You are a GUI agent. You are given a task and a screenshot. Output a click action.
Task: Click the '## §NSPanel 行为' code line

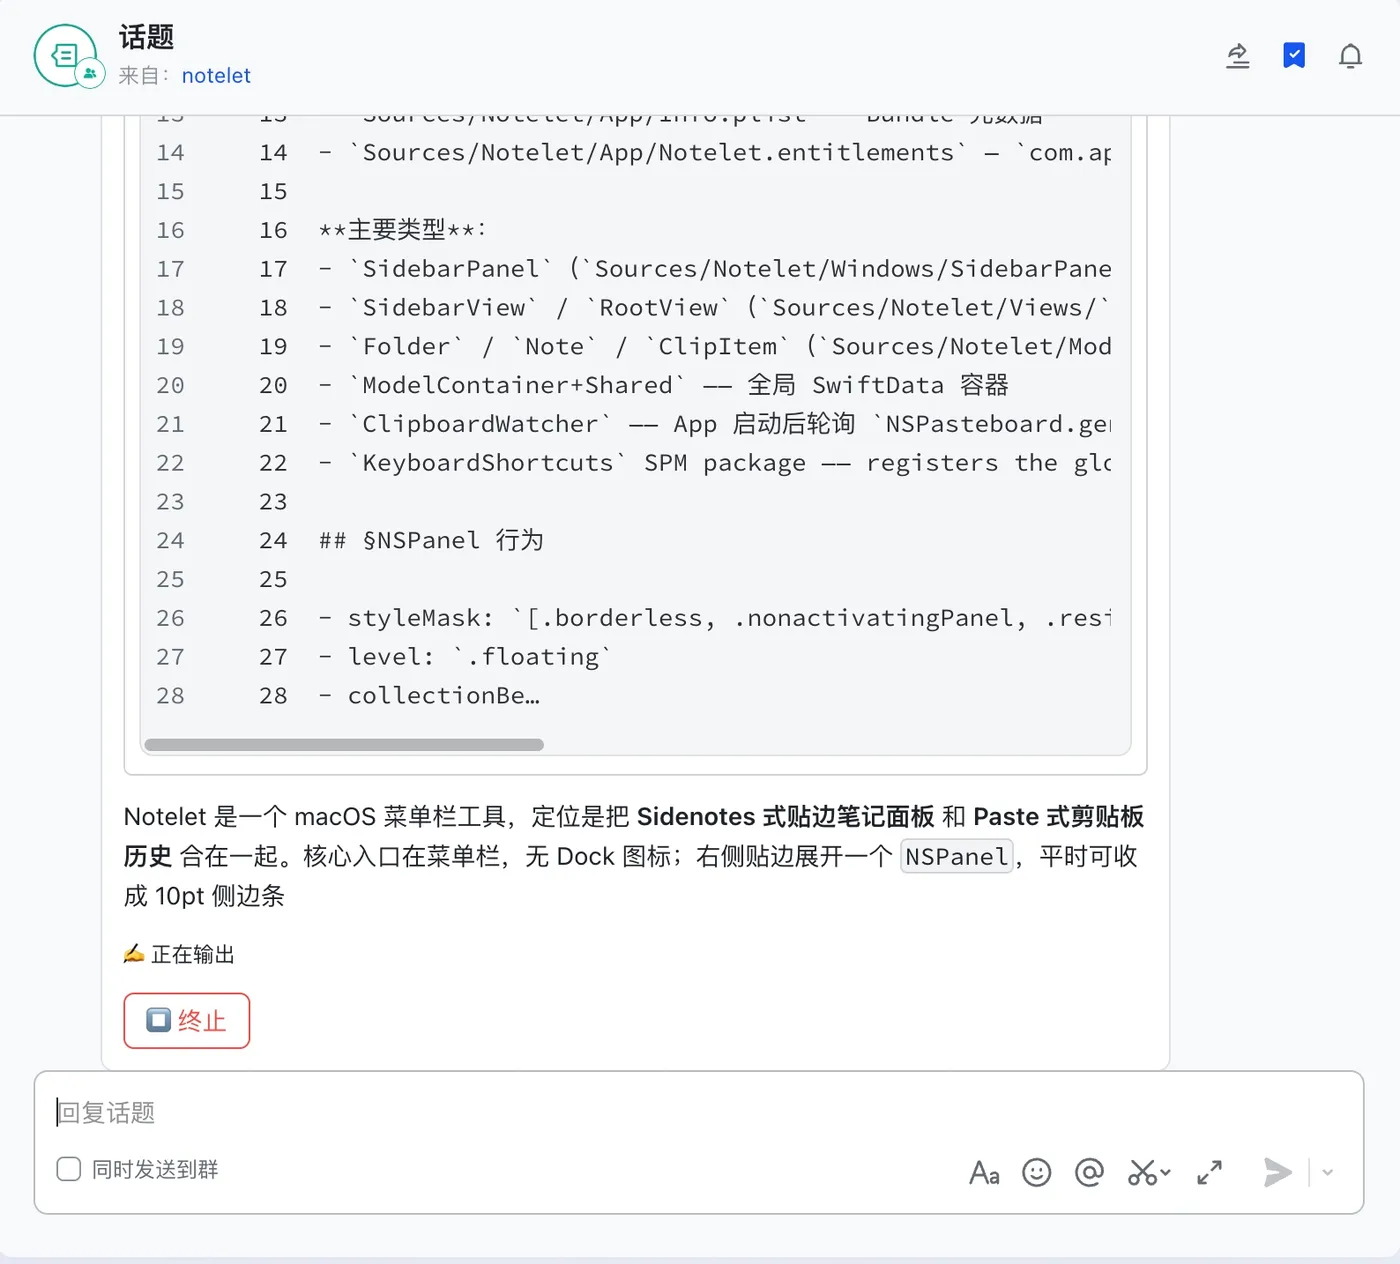click(x=431, y=541)
